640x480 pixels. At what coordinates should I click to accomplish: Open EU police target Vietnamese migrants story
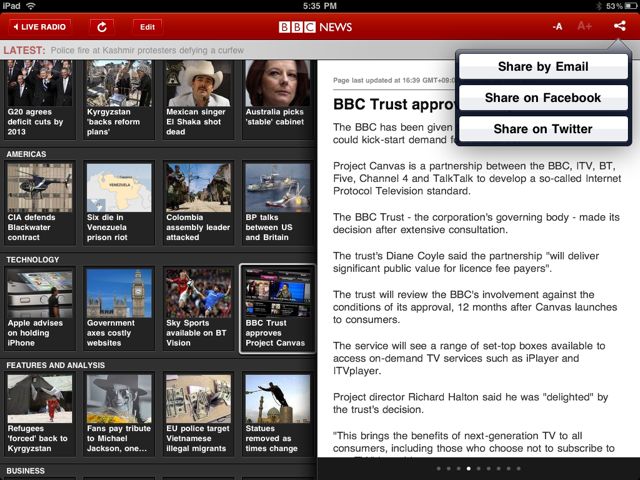pyautogui.click(x=198, y=414)
